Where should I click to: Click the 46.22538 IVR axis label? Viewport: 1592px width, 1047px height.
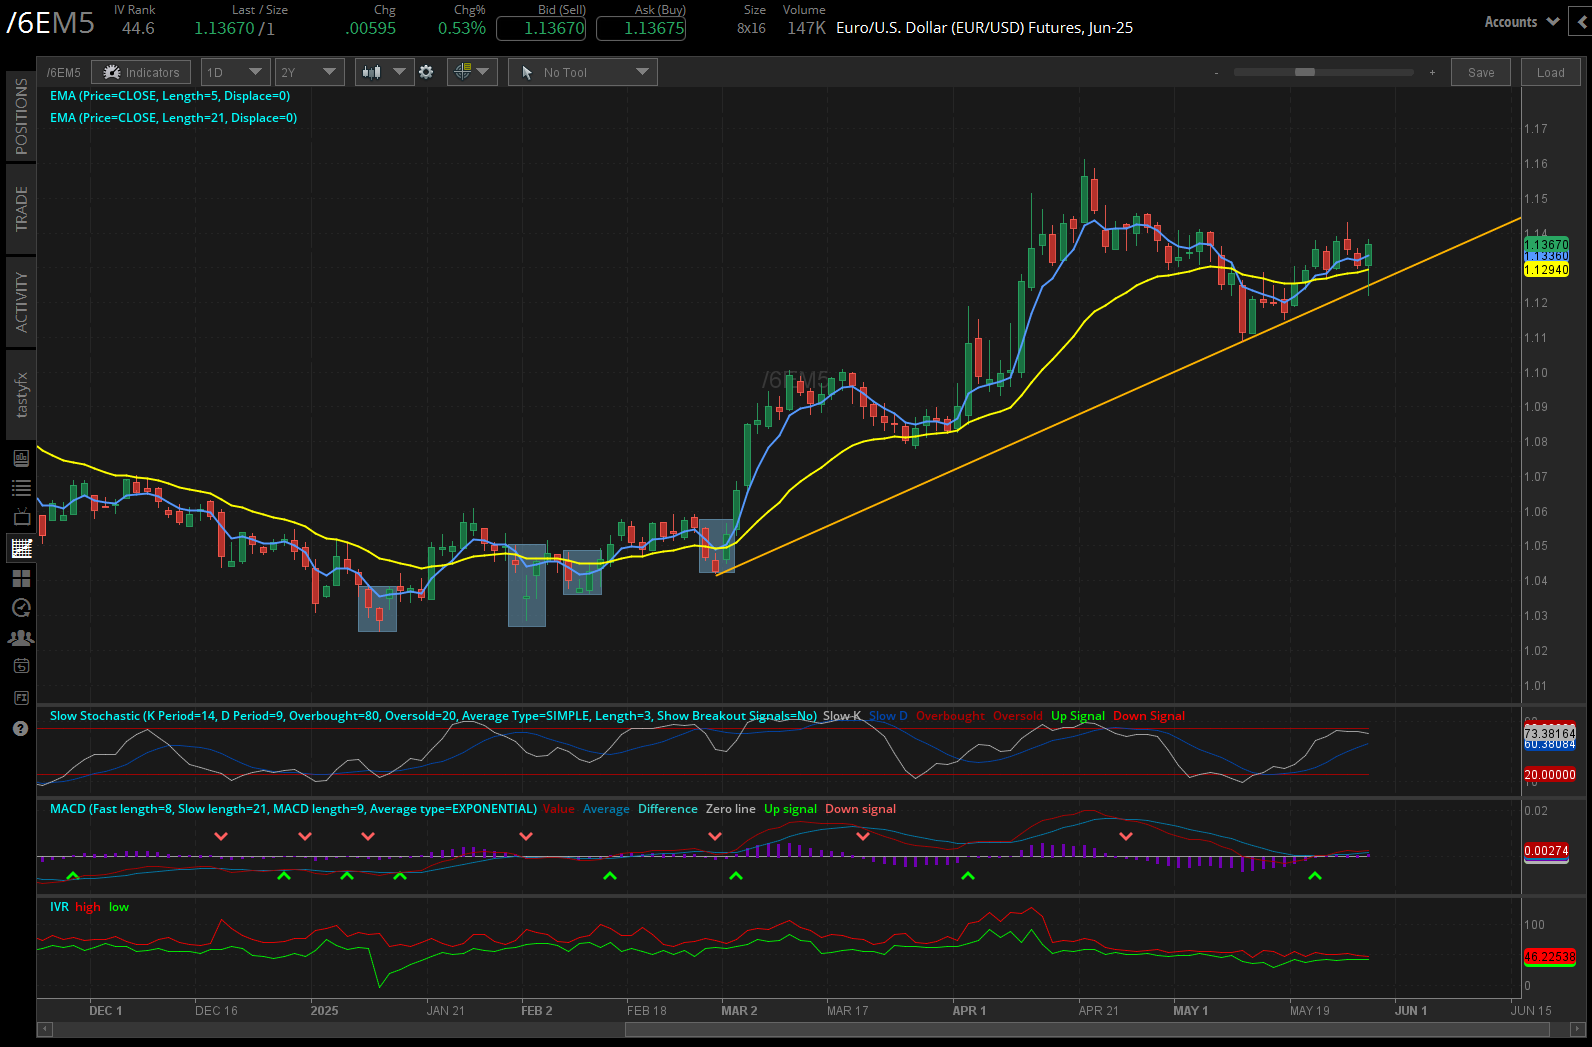click(x=1549, y=957)
